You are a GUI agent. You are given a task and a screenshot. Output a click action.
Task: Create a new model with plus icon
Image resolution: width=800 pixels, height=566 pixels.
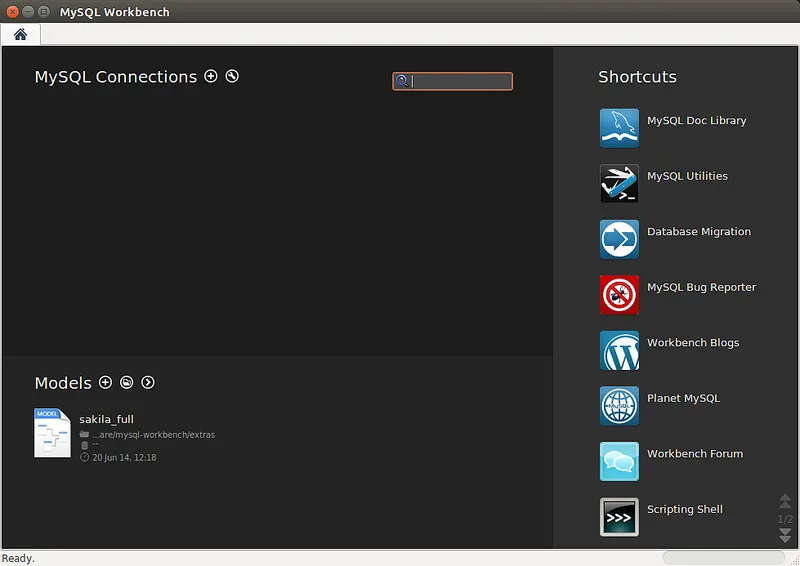106,382
